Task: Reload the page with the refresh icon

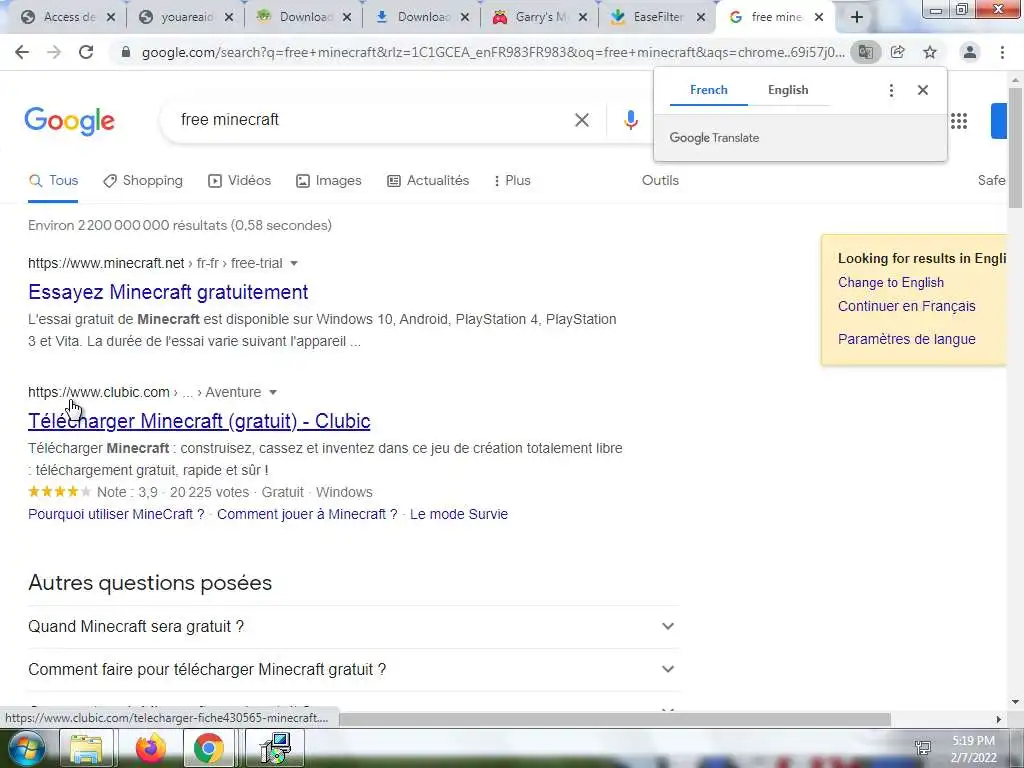Action: [86, 52]
